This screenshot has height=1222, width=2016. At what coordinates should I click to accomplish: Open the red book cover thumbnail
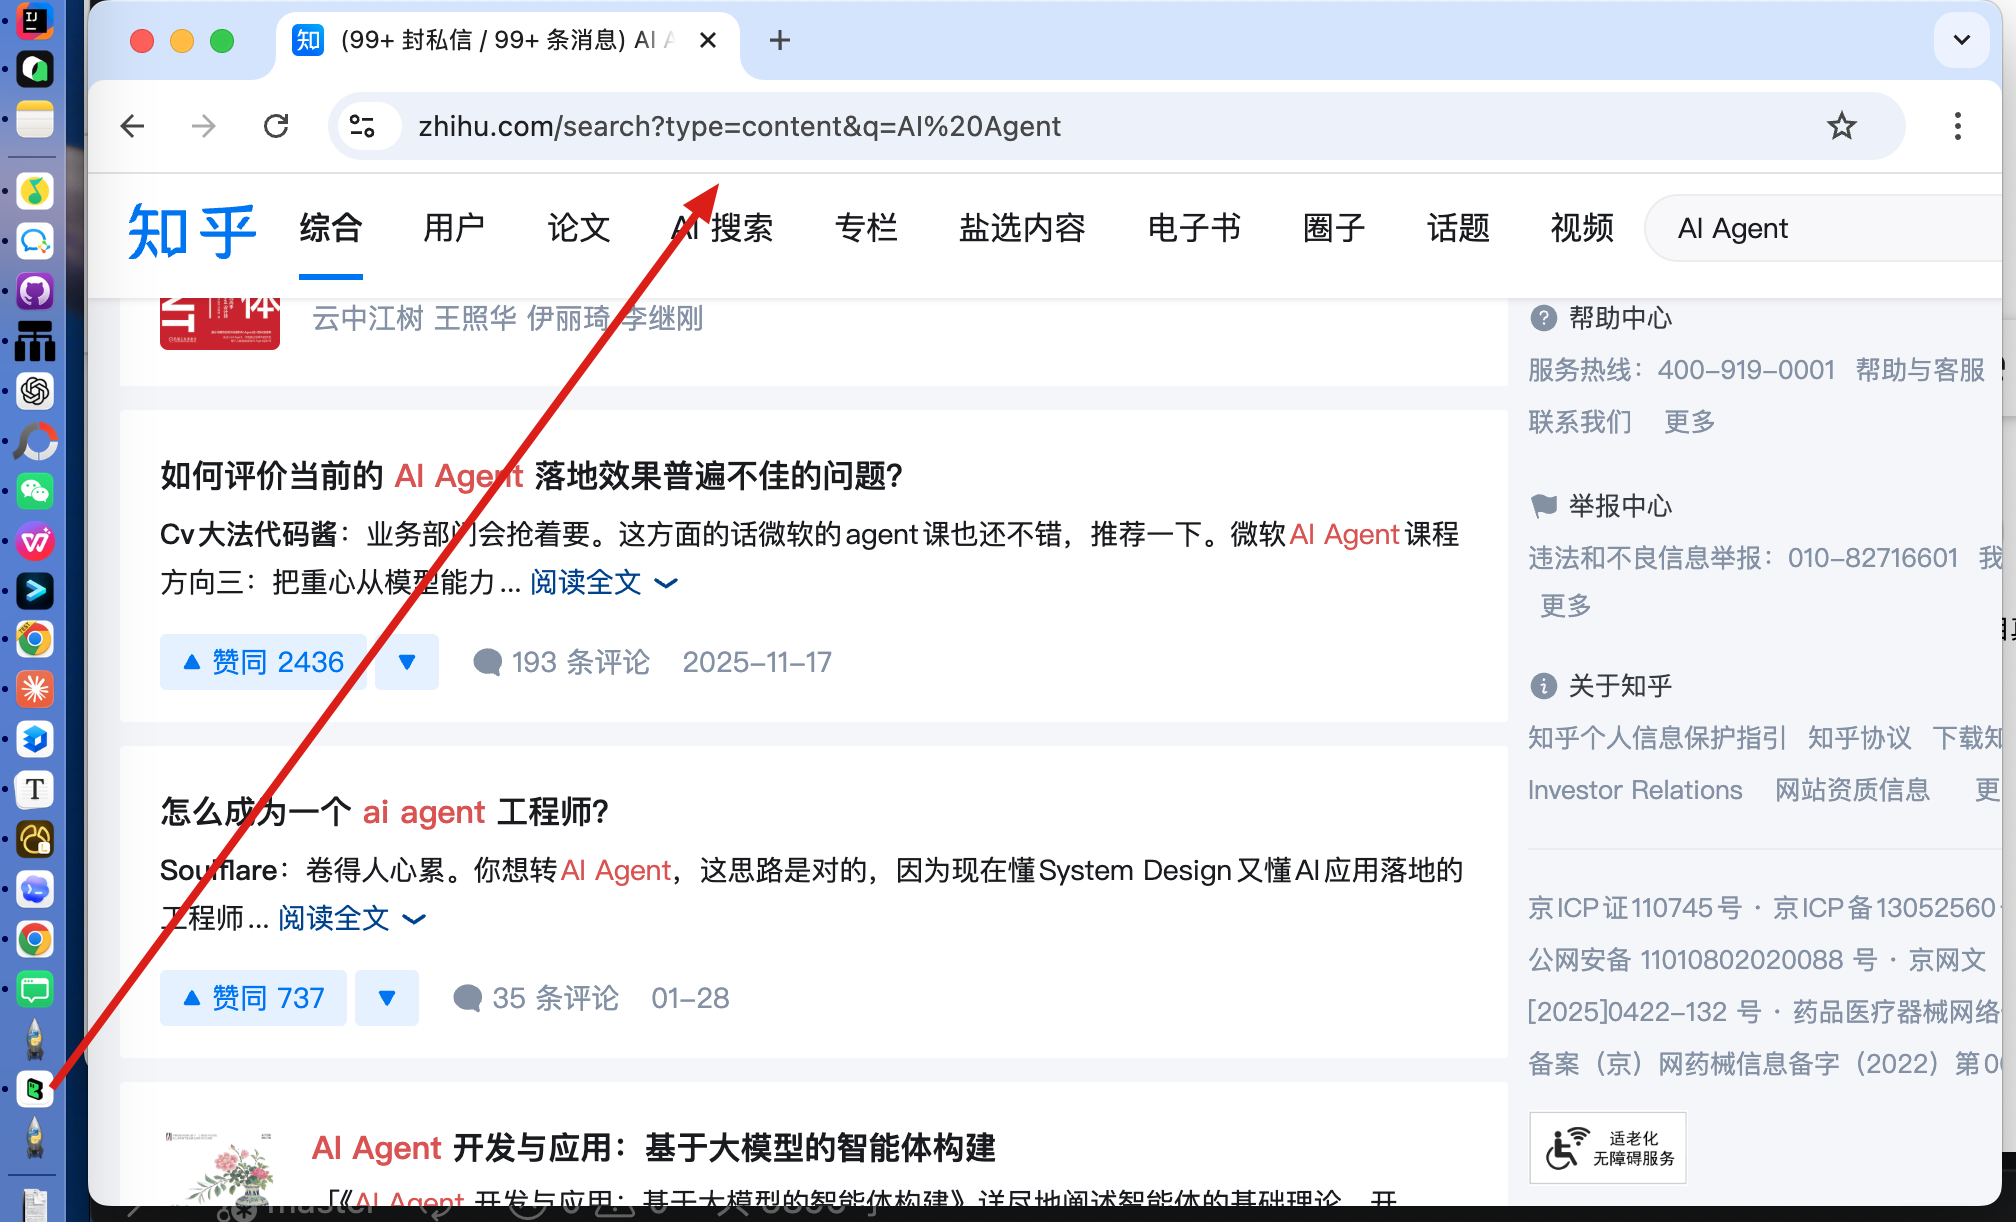click(x=220, y=323)
